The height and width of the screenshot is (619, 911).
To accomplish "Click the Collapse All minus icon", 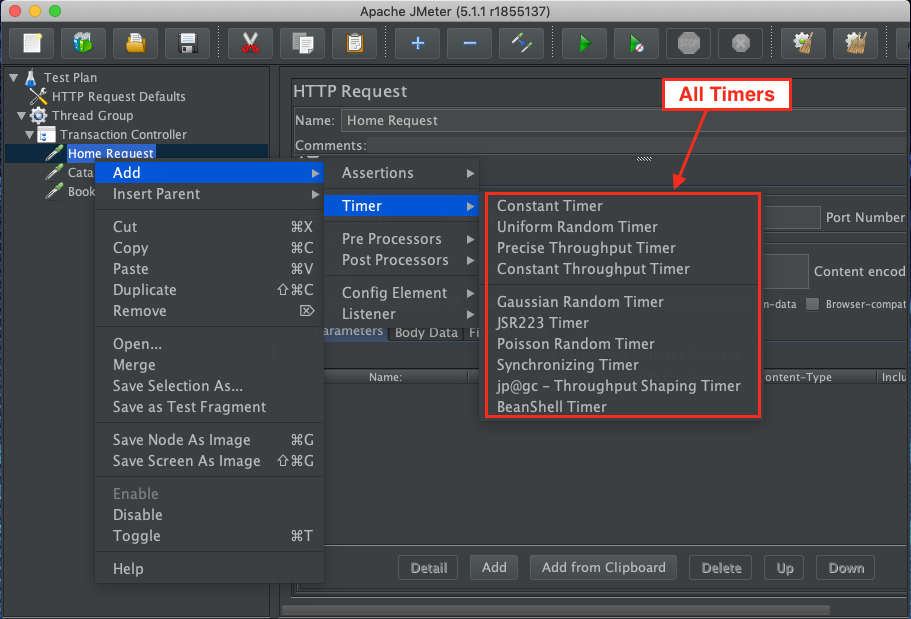I will click(469, 44).
